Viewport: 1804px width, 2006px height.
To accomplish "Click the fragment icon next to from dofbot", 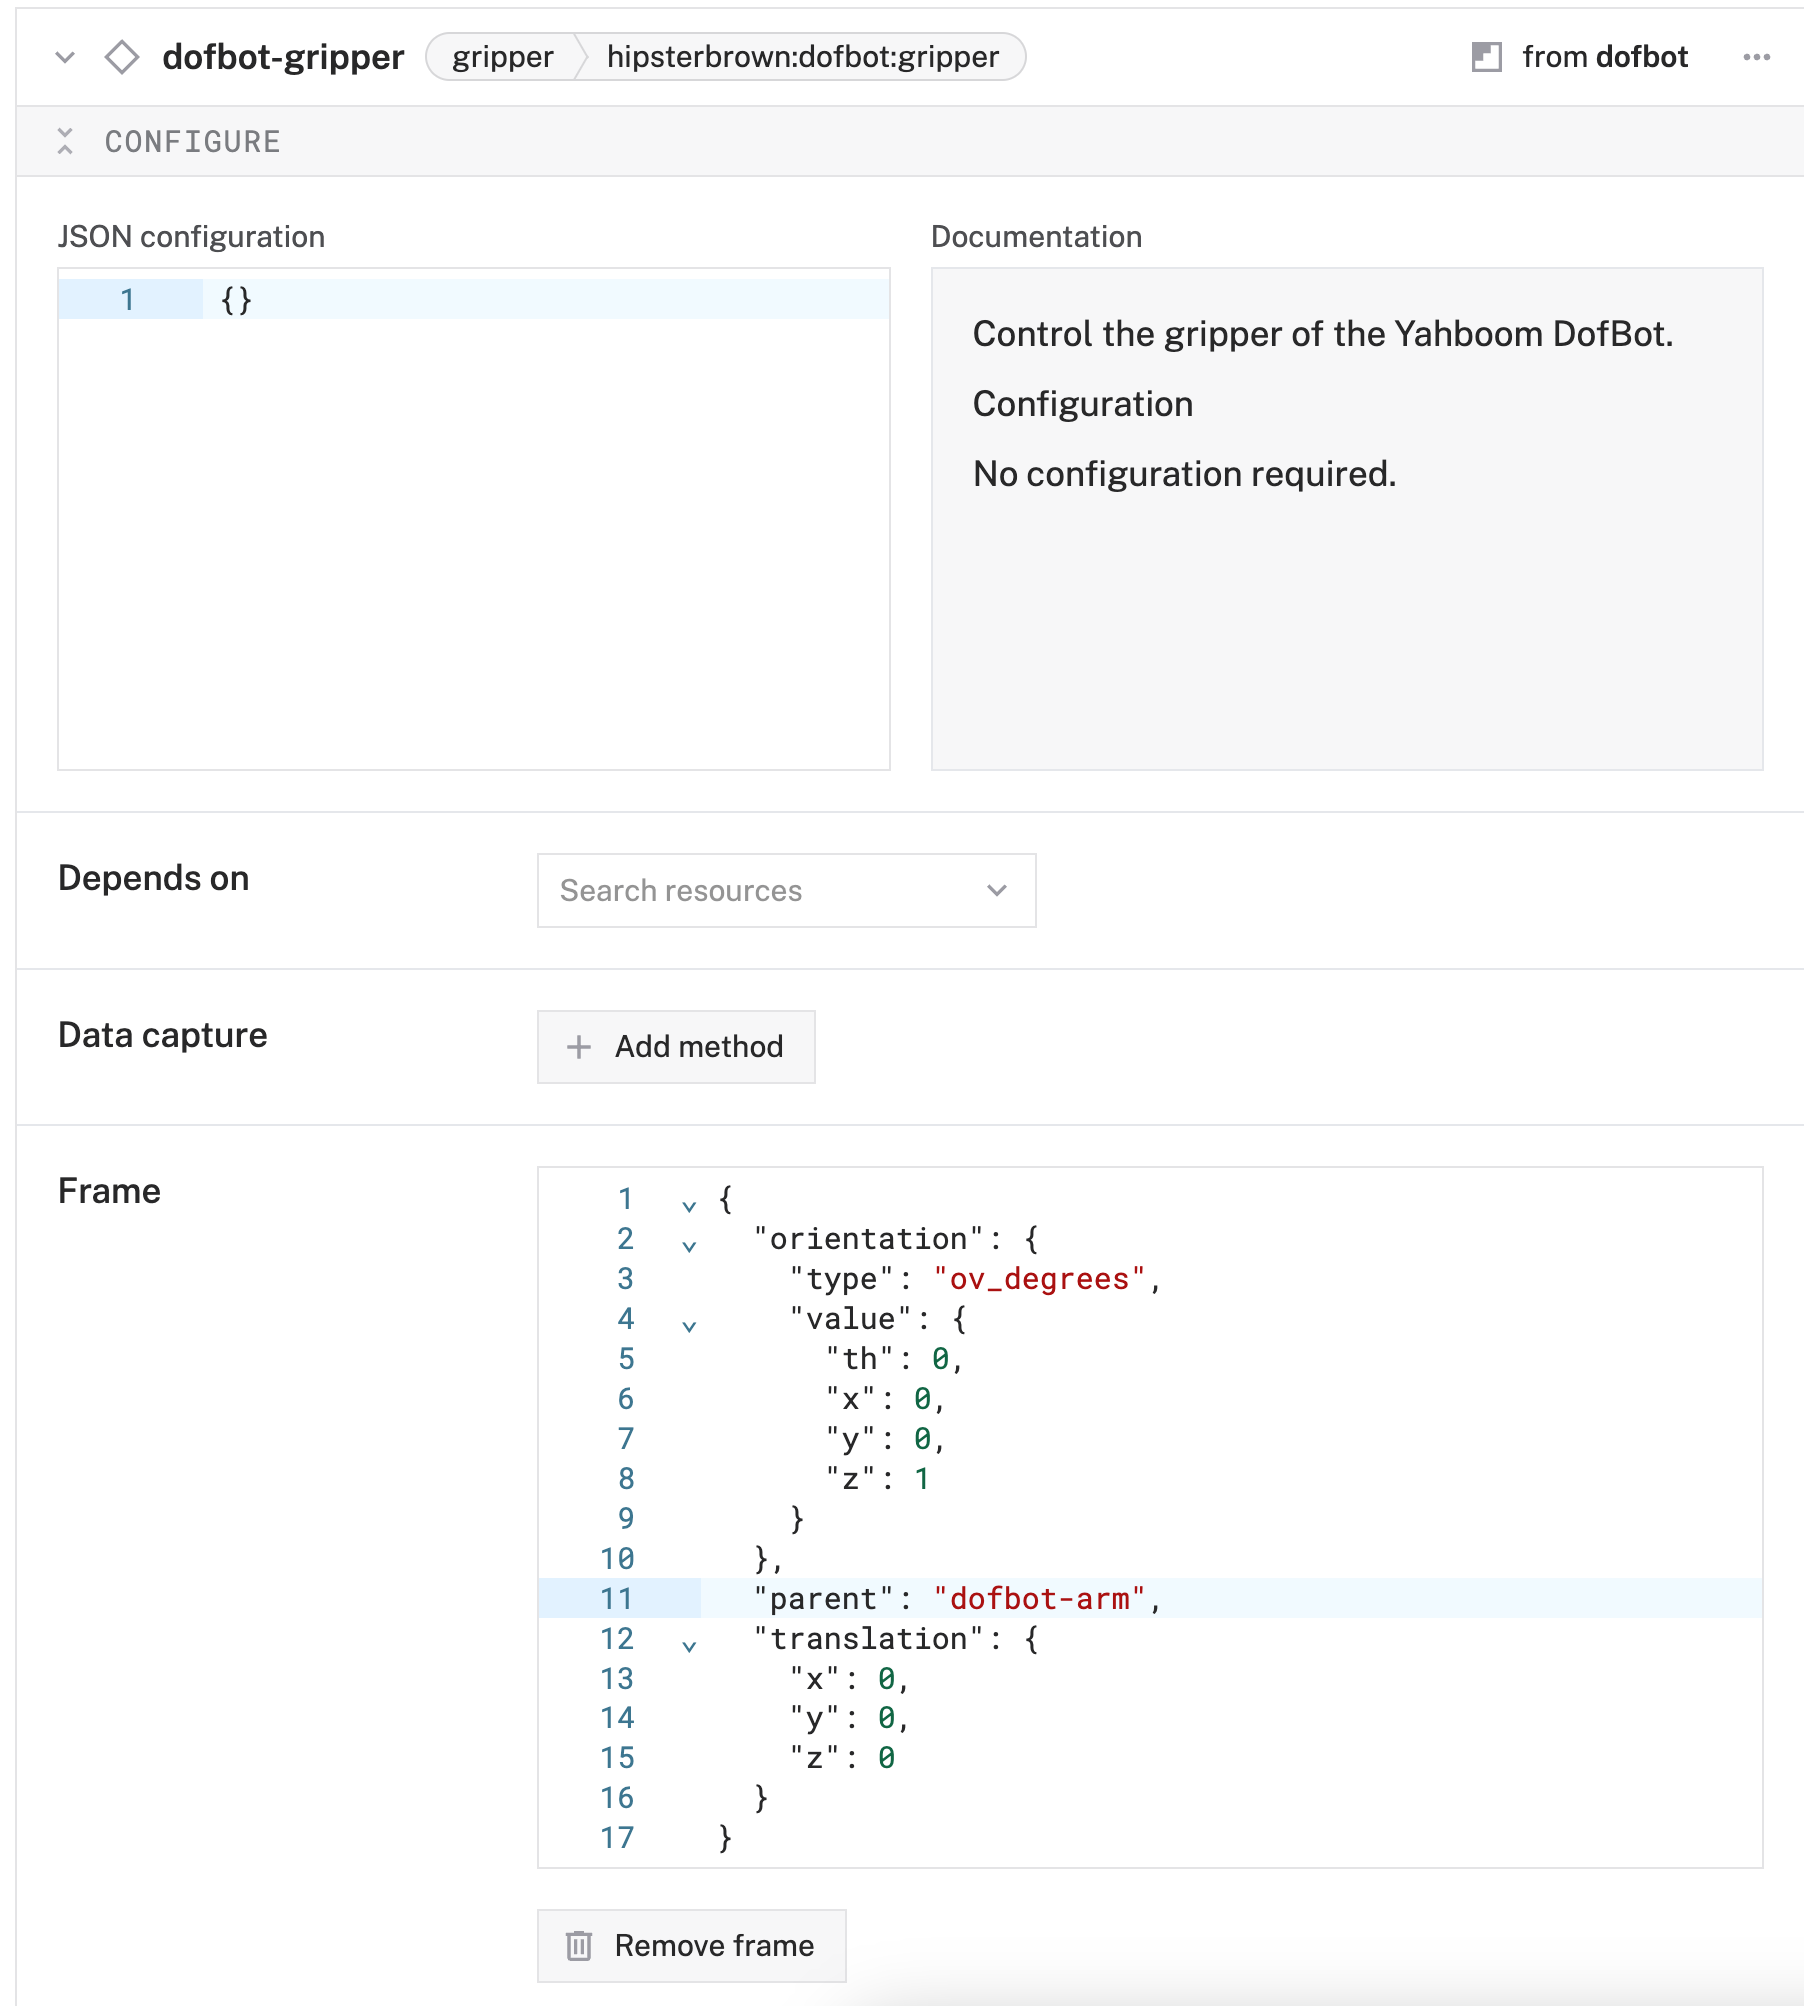I will coord(1486,57).
